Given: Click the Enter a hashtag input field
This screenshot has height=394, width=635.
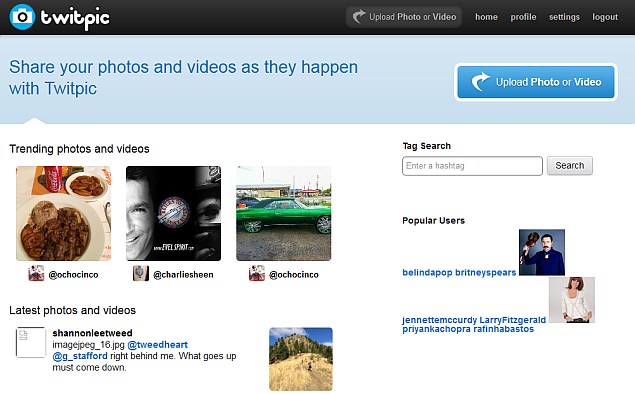Looking at the screenshot, I should pos(472,166).
